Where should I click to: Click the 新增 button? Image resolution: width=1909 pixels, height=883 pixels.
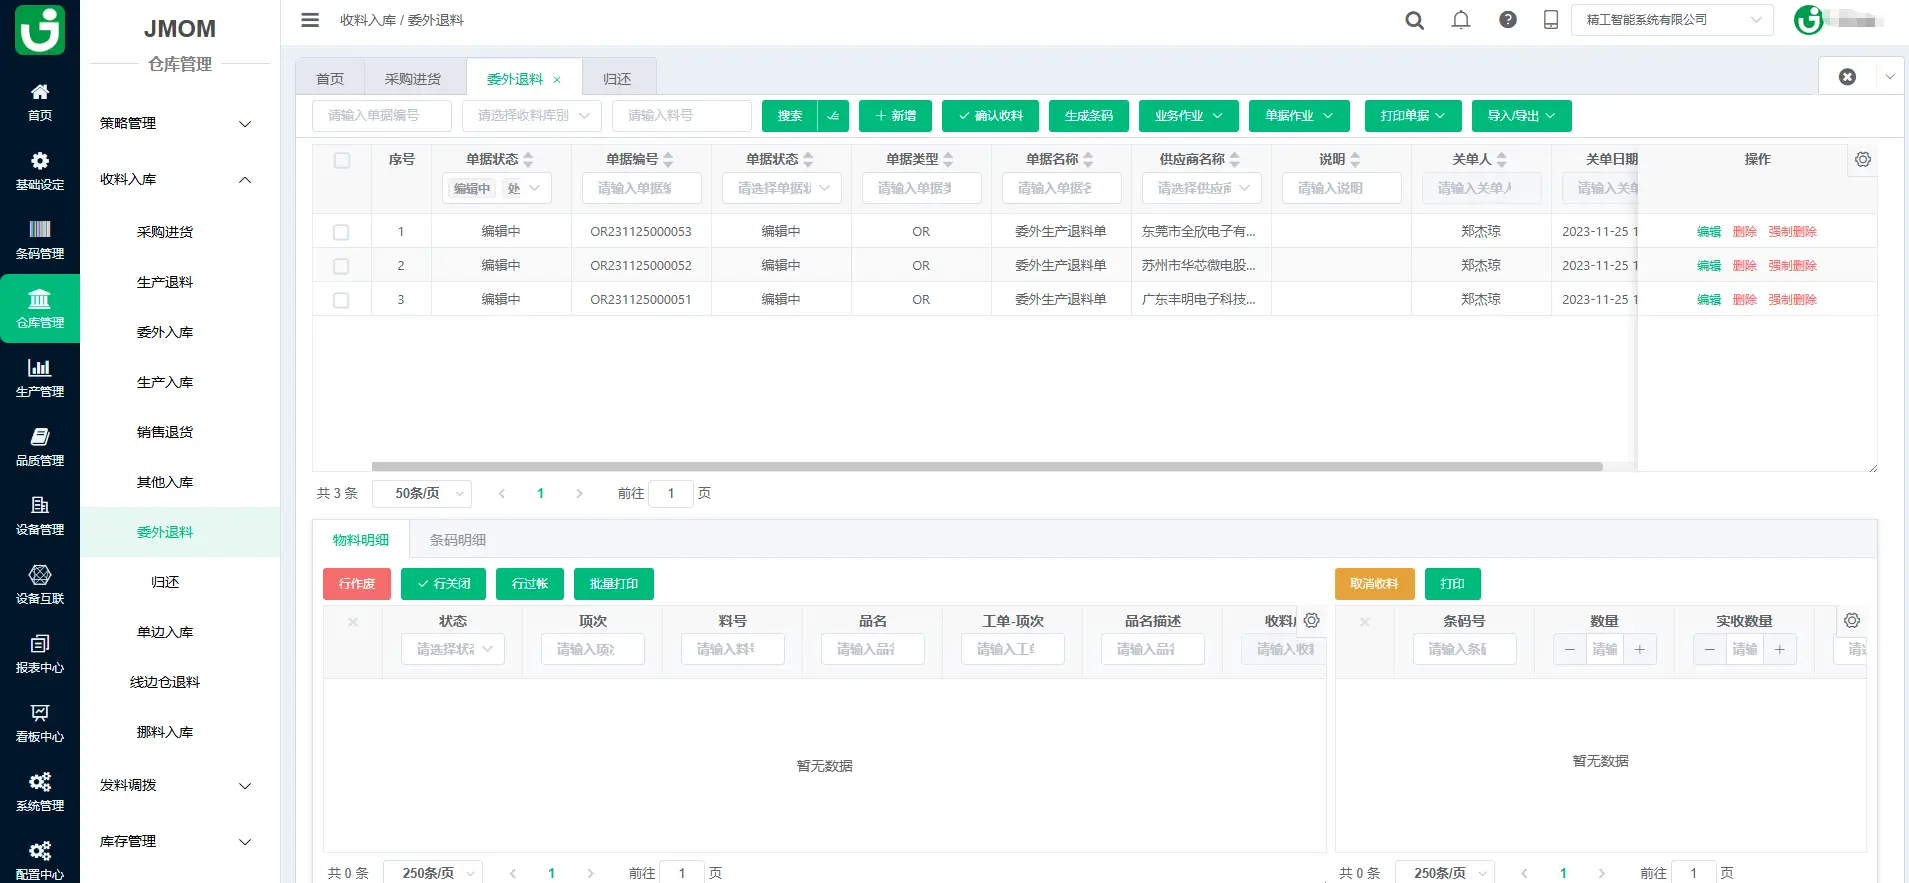point(895,116)
